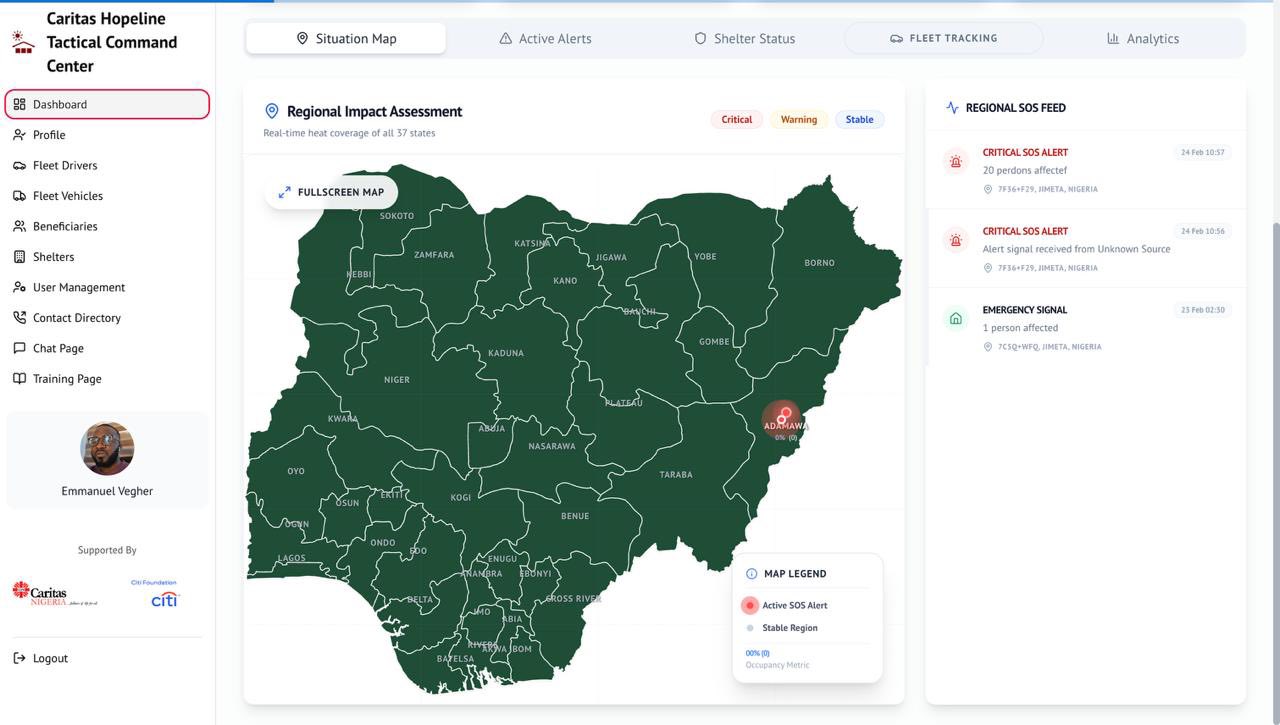Image resolution: width=1280 pixels, height=725 pixels.
Task: Click Emmanuel Vegher's profile photo
Action: 107,448
